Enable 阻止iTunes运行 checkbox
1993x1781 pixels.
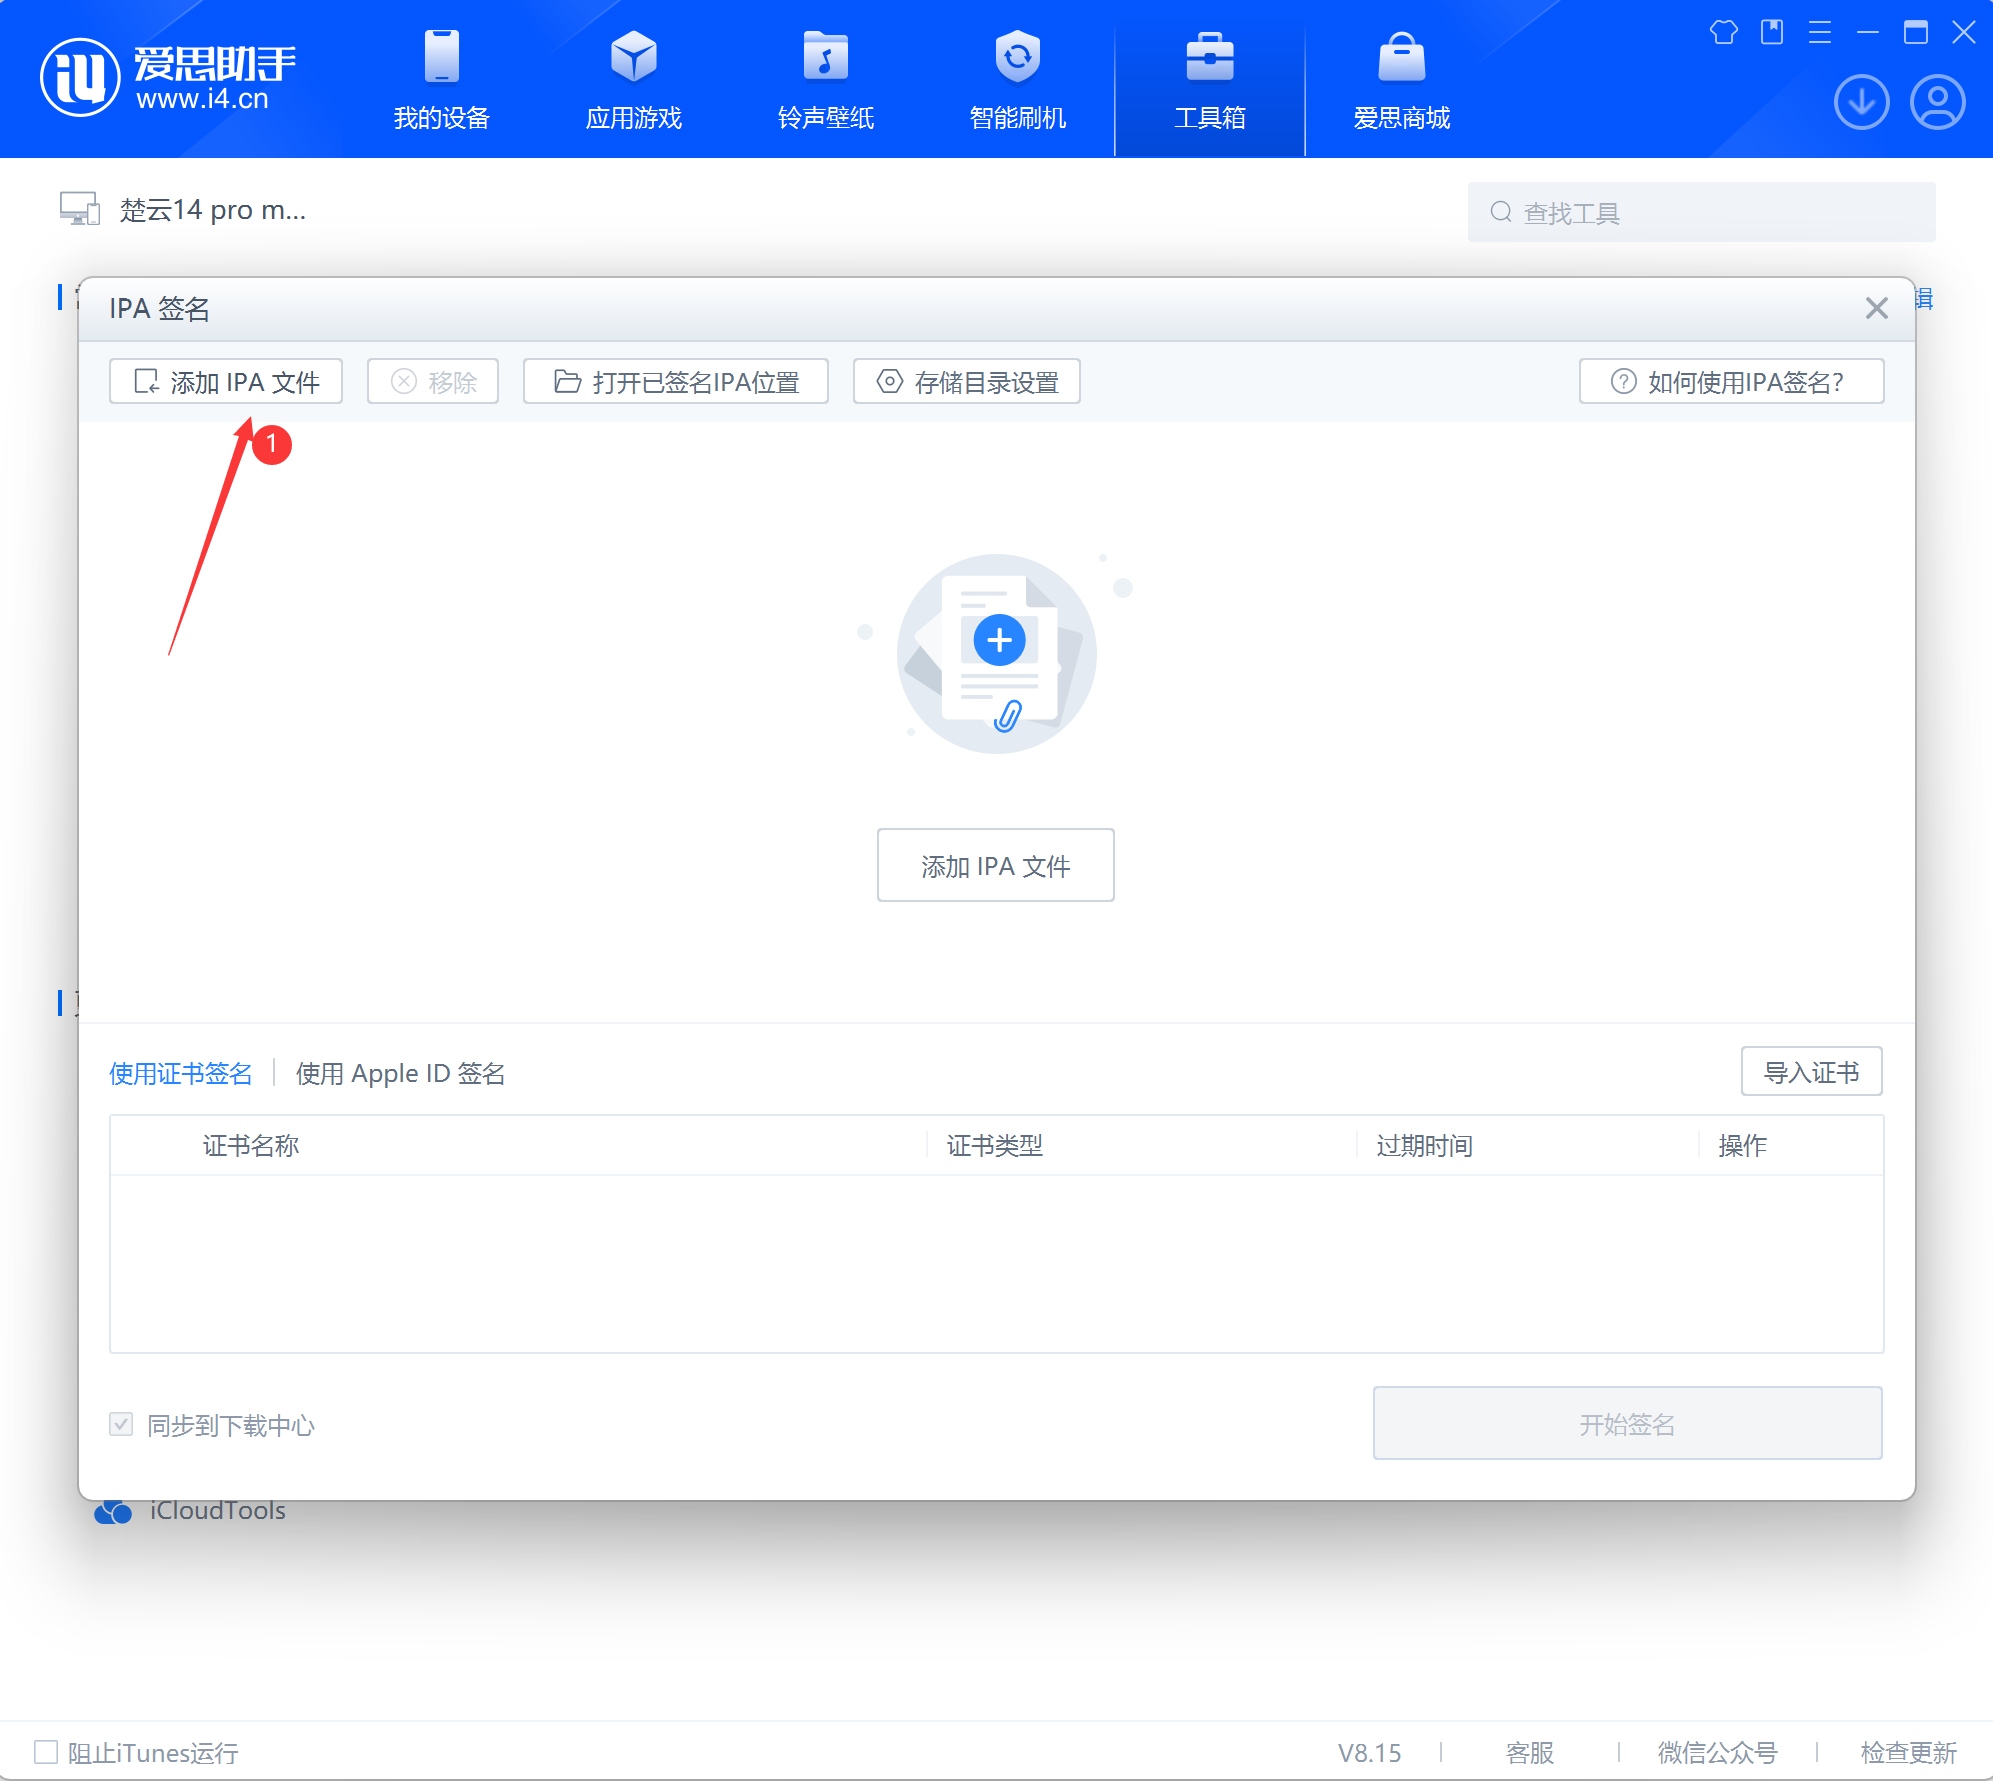coord(46,1752)
